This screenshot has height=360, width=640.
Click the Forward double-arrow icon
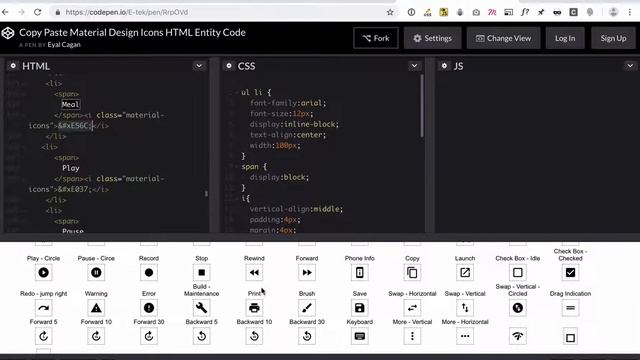[x=307, y=273]
